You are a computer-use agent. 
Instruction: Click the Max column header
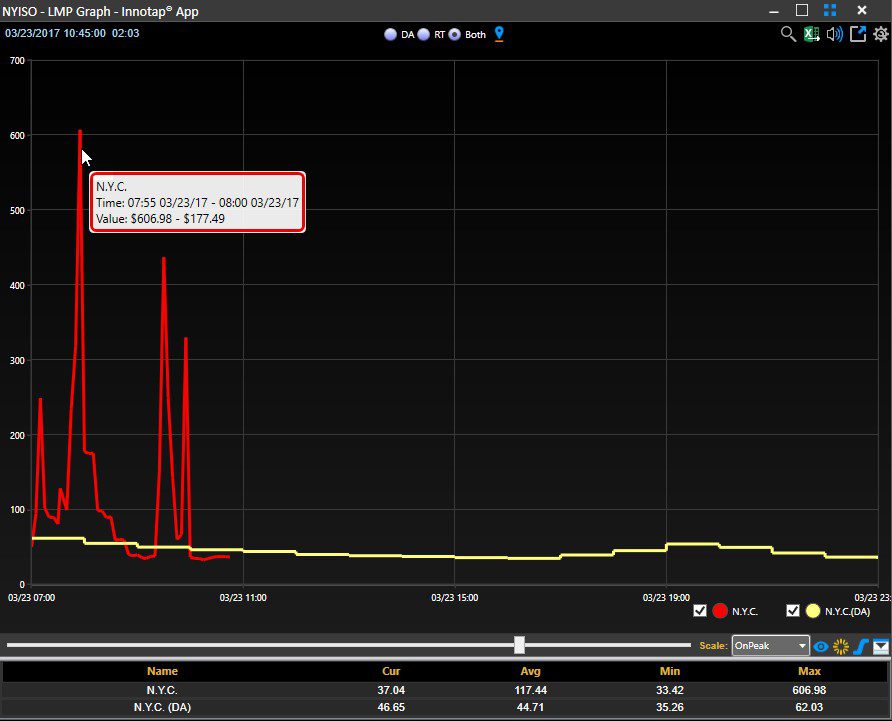tap(809, 671)
